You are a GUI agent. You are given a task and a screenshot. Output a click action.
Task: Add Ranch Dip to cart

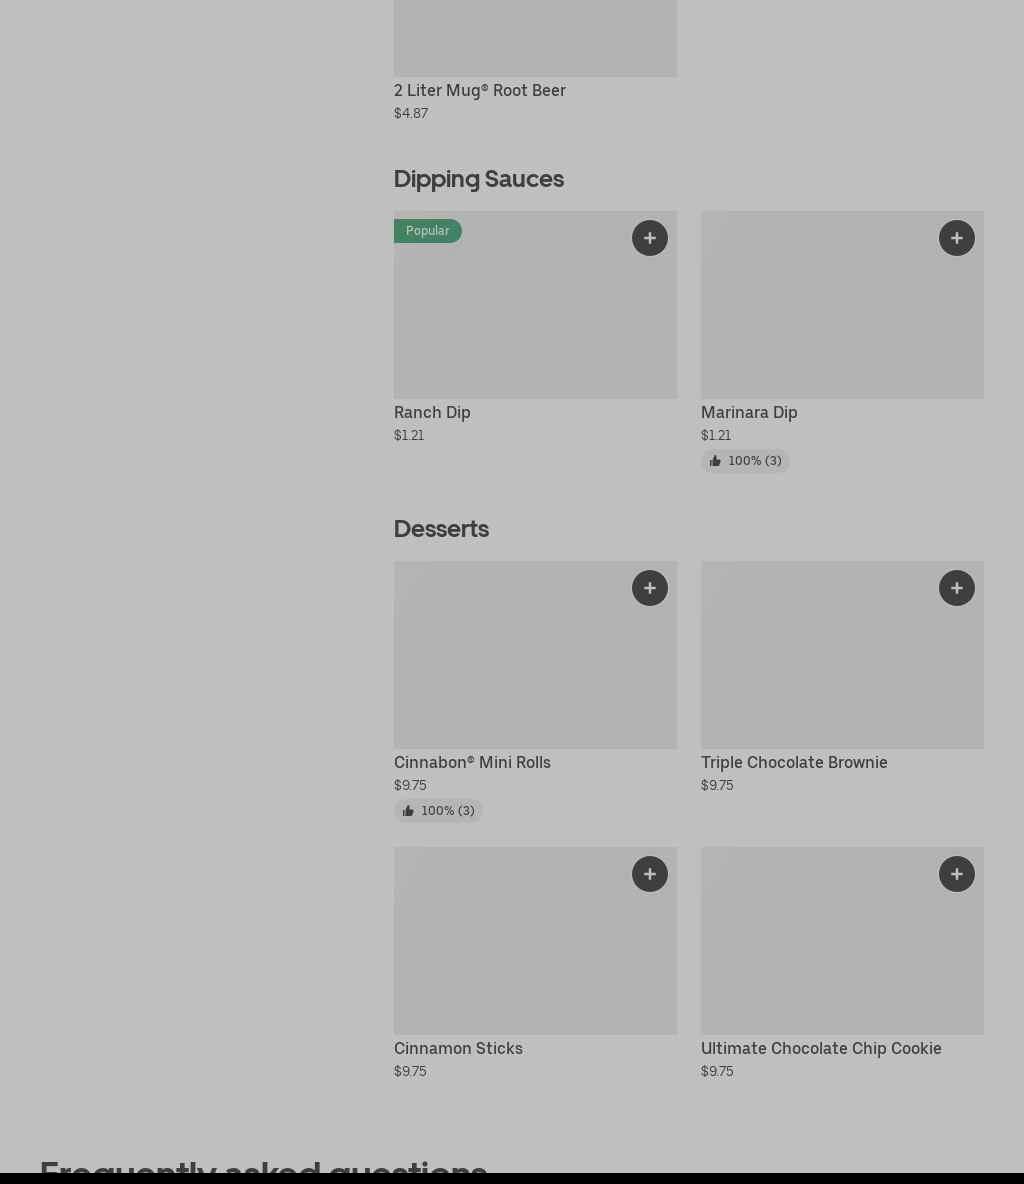pos(649,238)
